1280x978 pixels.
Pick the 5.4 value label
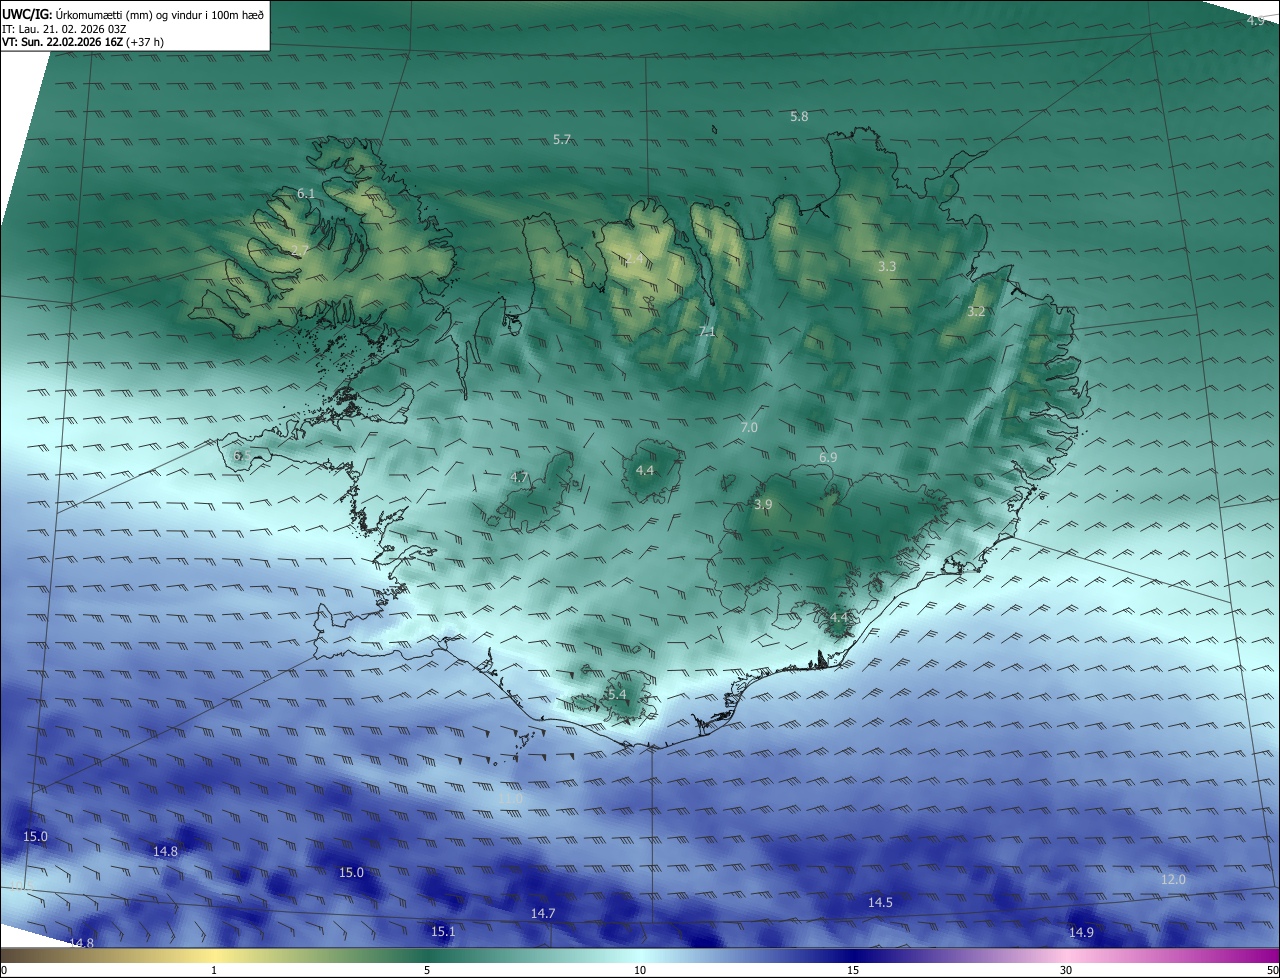(x=616, y=695)
